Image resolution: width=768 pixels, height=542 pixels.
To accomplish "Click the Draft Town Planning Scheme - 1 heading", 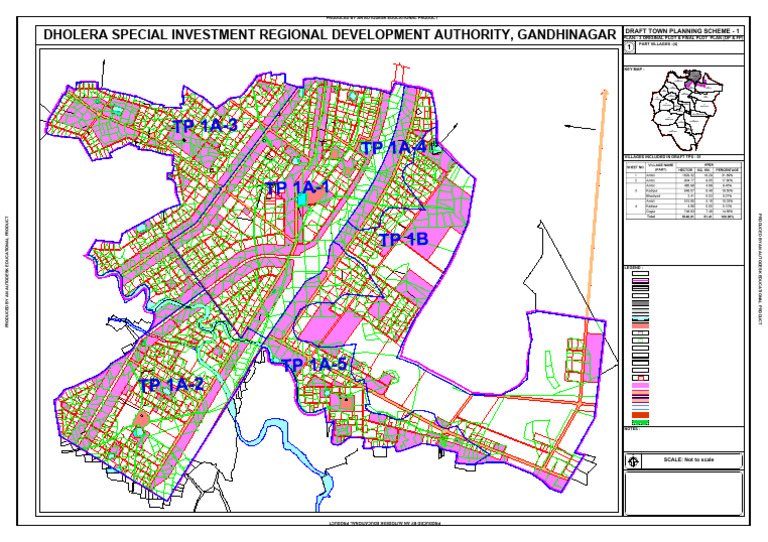I will [x=682, y=31].
